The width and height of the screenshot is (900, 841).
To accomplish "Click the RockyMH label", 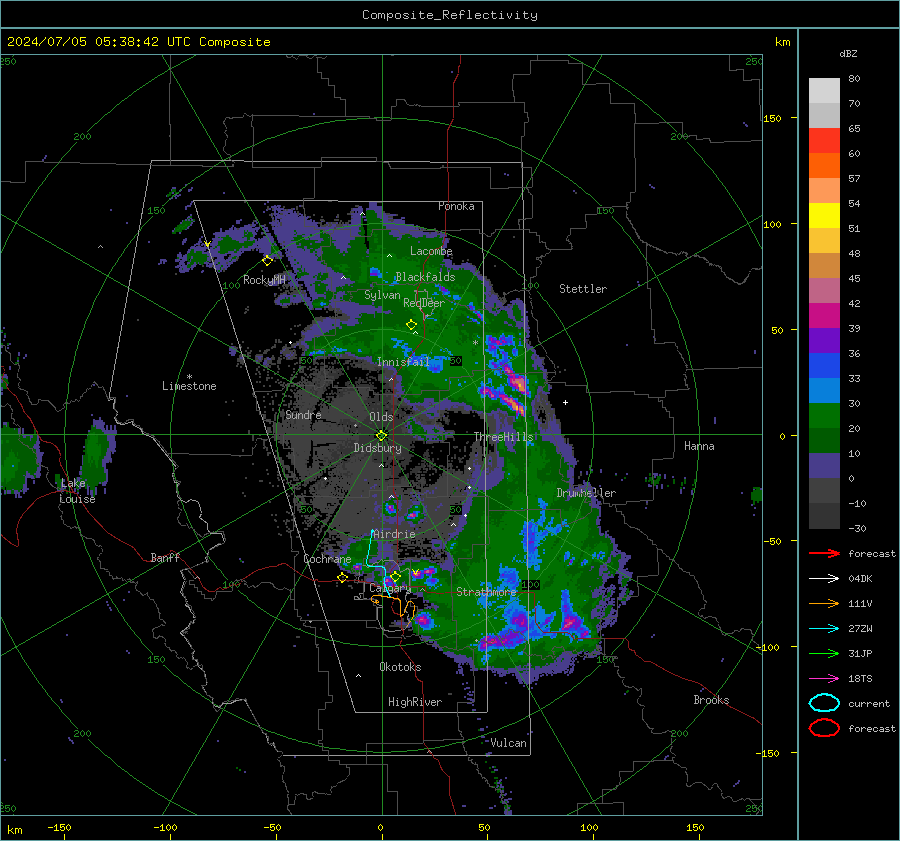I will coord(264,280).
